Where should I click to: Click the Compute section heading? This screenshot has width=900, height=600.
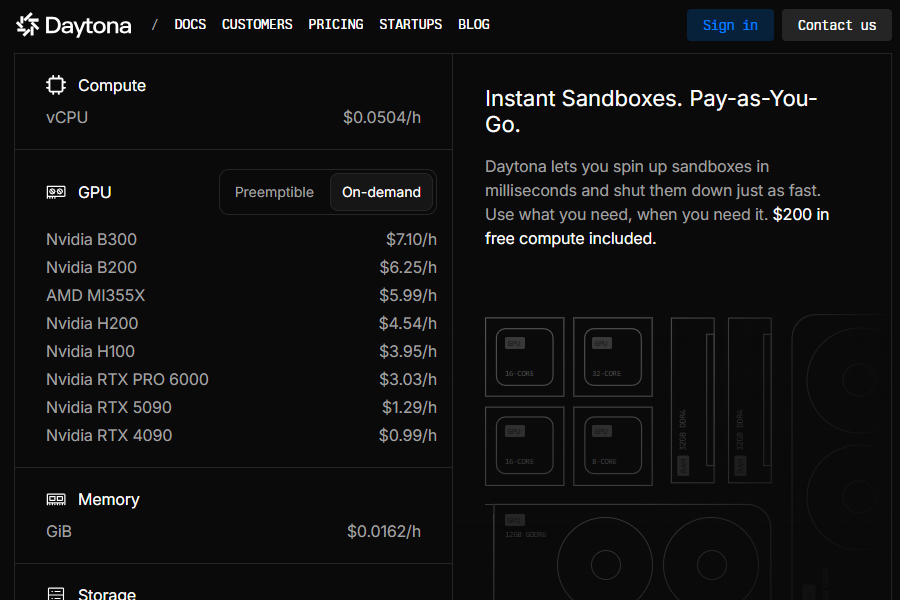click(112, 86)
